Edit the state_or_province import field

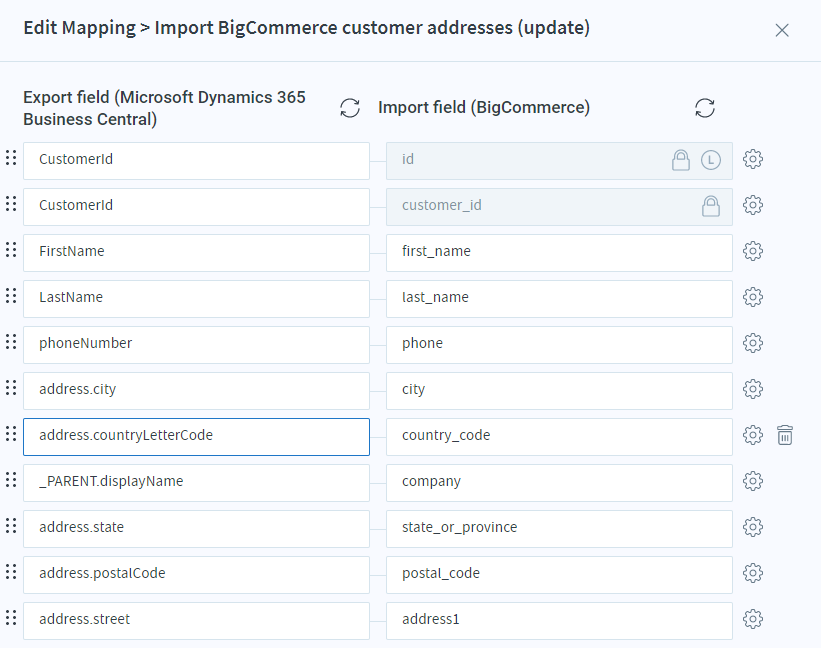coord(559,529)
